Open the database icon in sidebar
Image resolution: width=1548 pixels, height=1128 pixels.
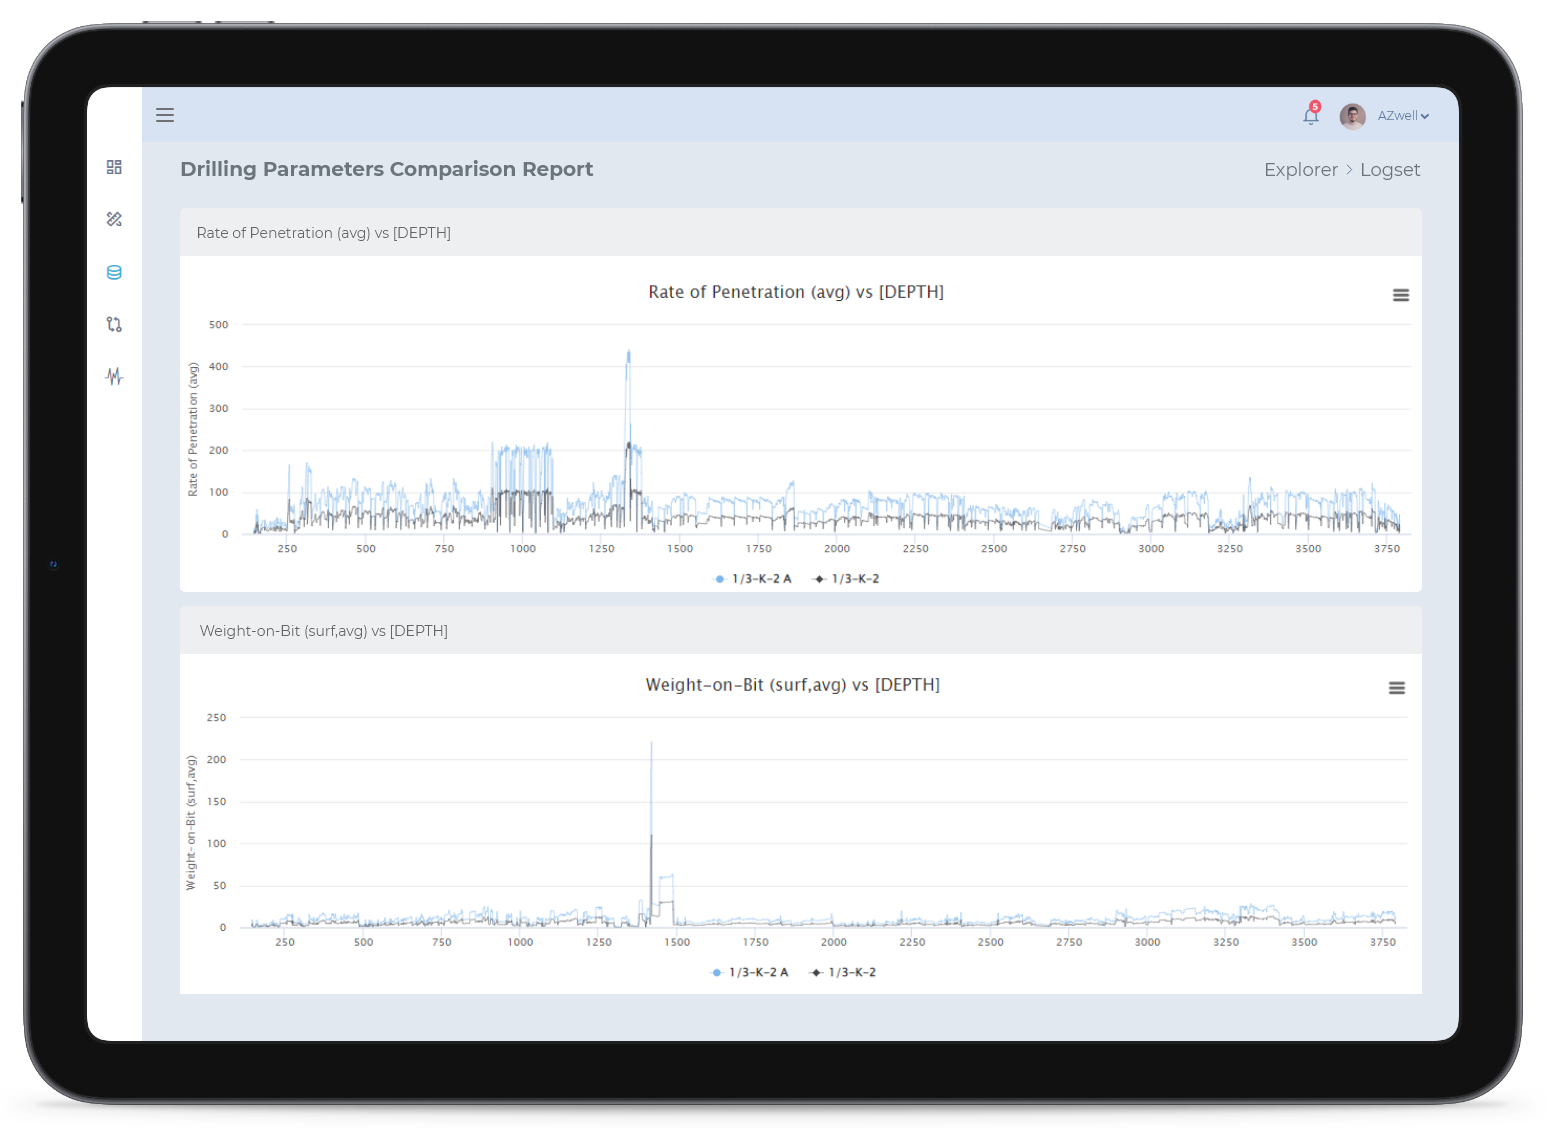(114, 272)
